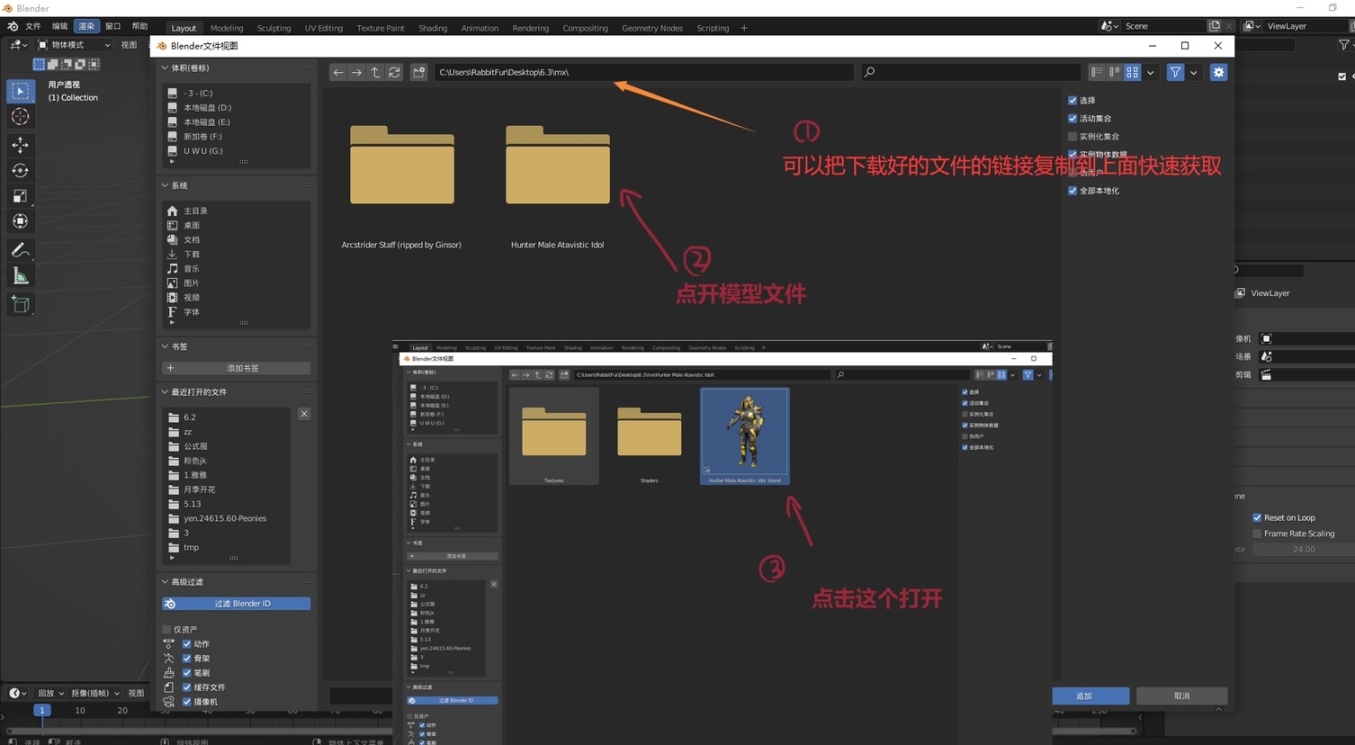Click the 取消 cancel button
1355x745 pixels.
coord(1182,696)
